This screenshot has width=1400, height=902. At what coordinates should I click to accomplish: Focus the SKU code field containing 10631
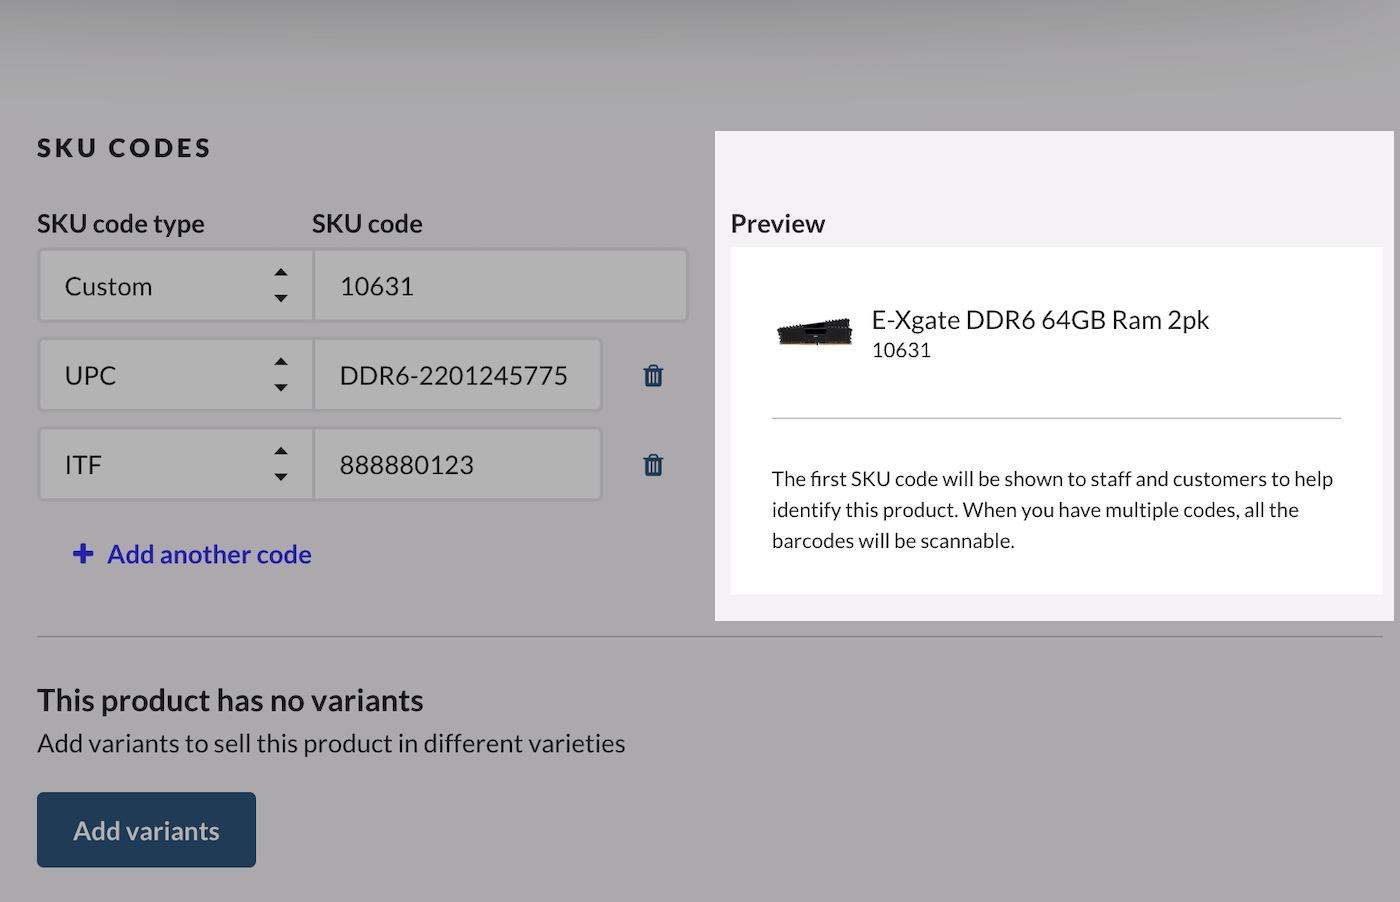tap(500, 286)
